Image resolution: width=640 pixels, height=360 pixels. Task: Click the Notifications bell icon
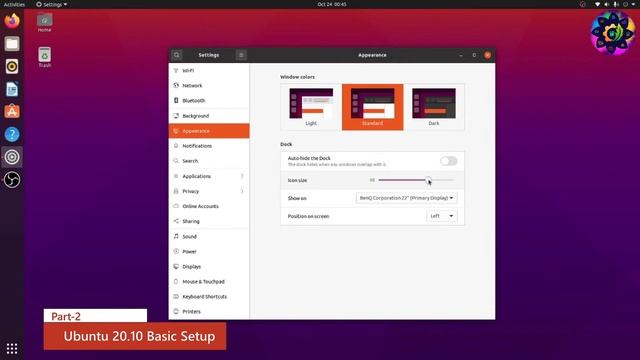(x=176, y=146)
